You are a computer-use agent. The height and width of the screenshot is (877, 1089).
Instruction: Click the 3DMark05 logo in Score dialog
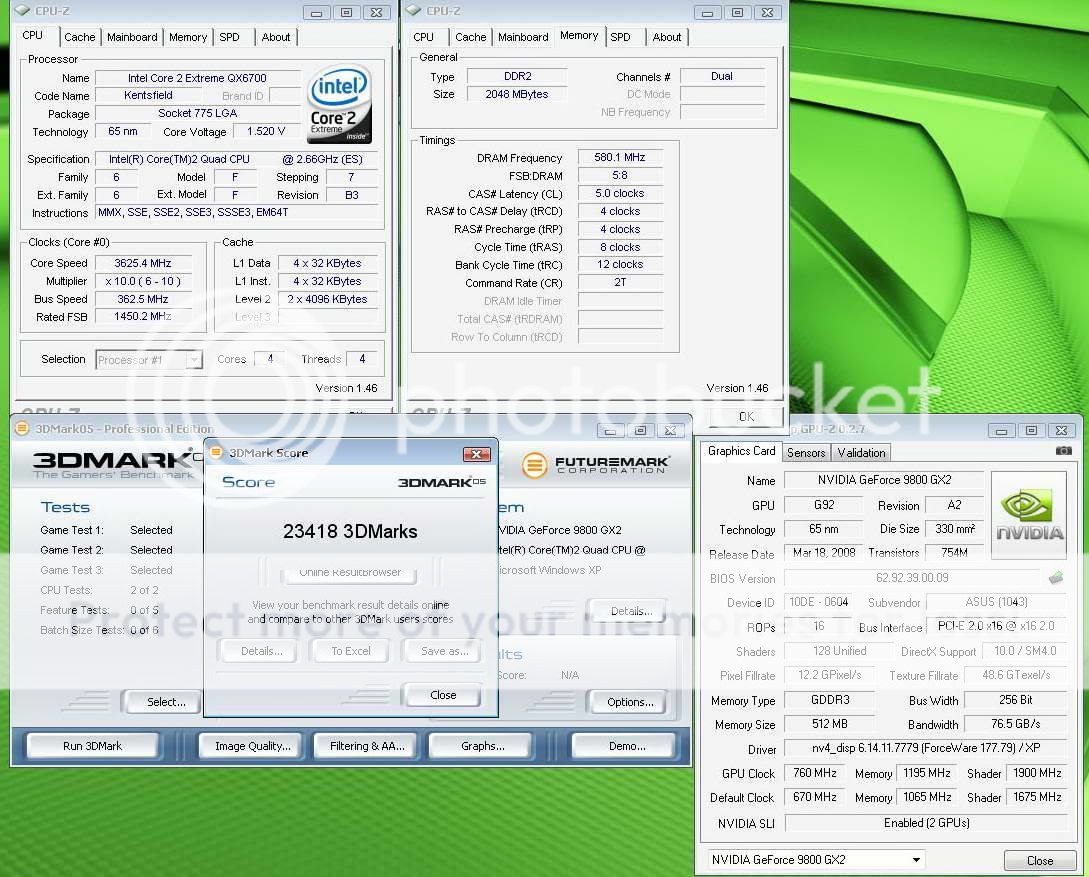442,482
